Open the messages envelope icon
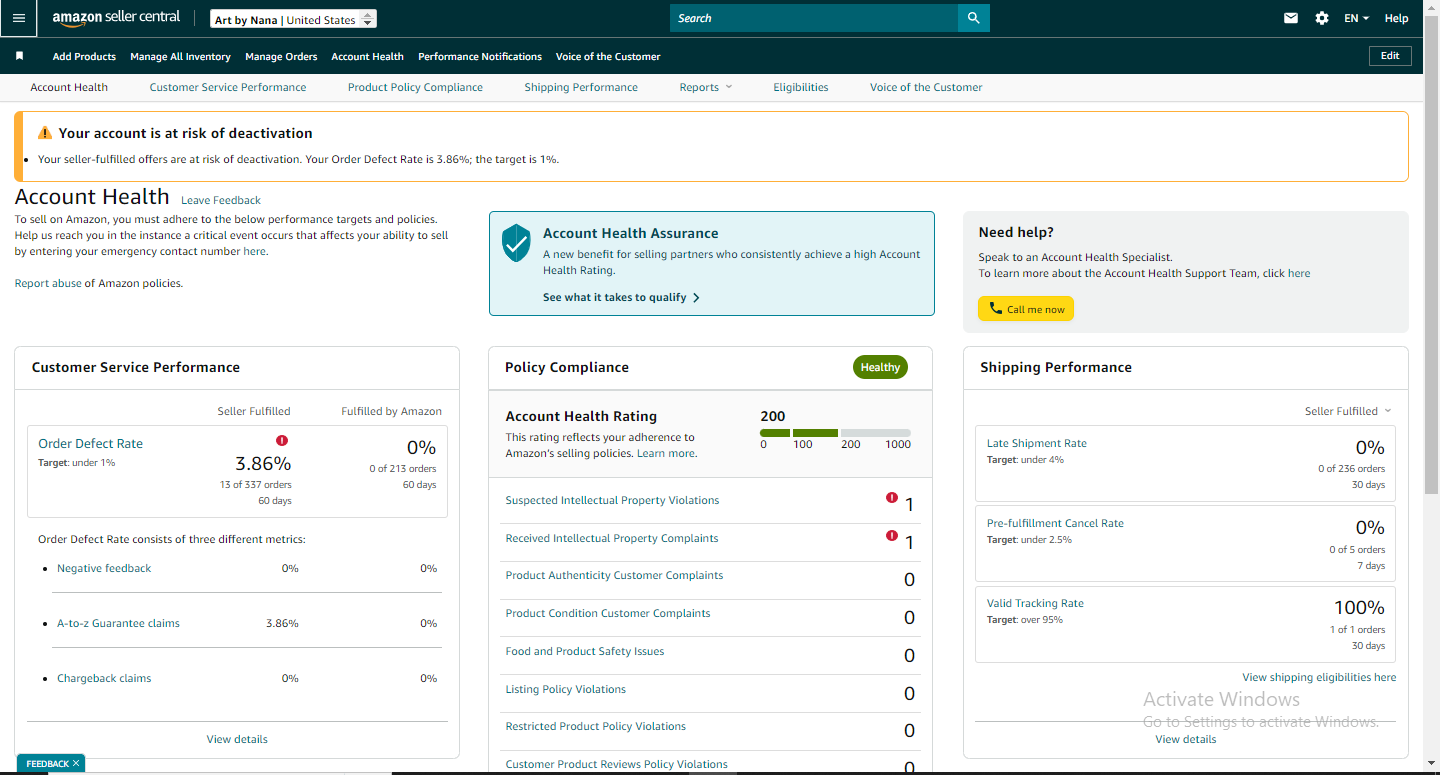This screenshot has height=775, width=1440. coord(1291,18)
